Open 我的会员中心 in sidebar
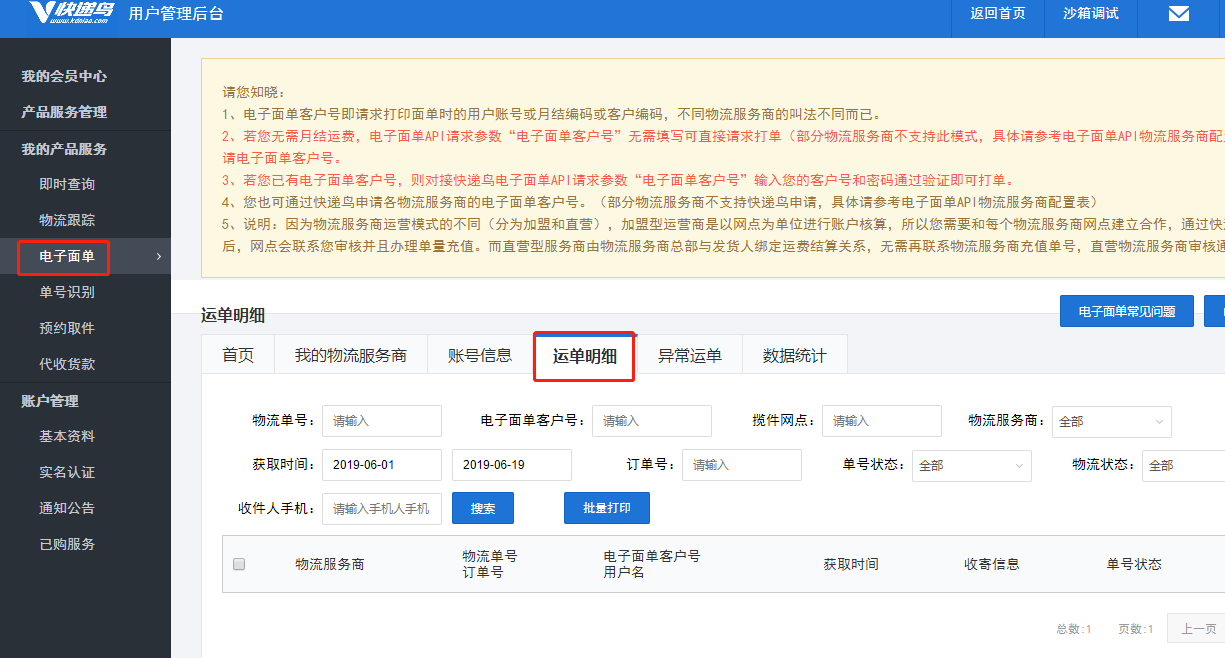This screenshot has height=658, width=1225. coord(64,76)
